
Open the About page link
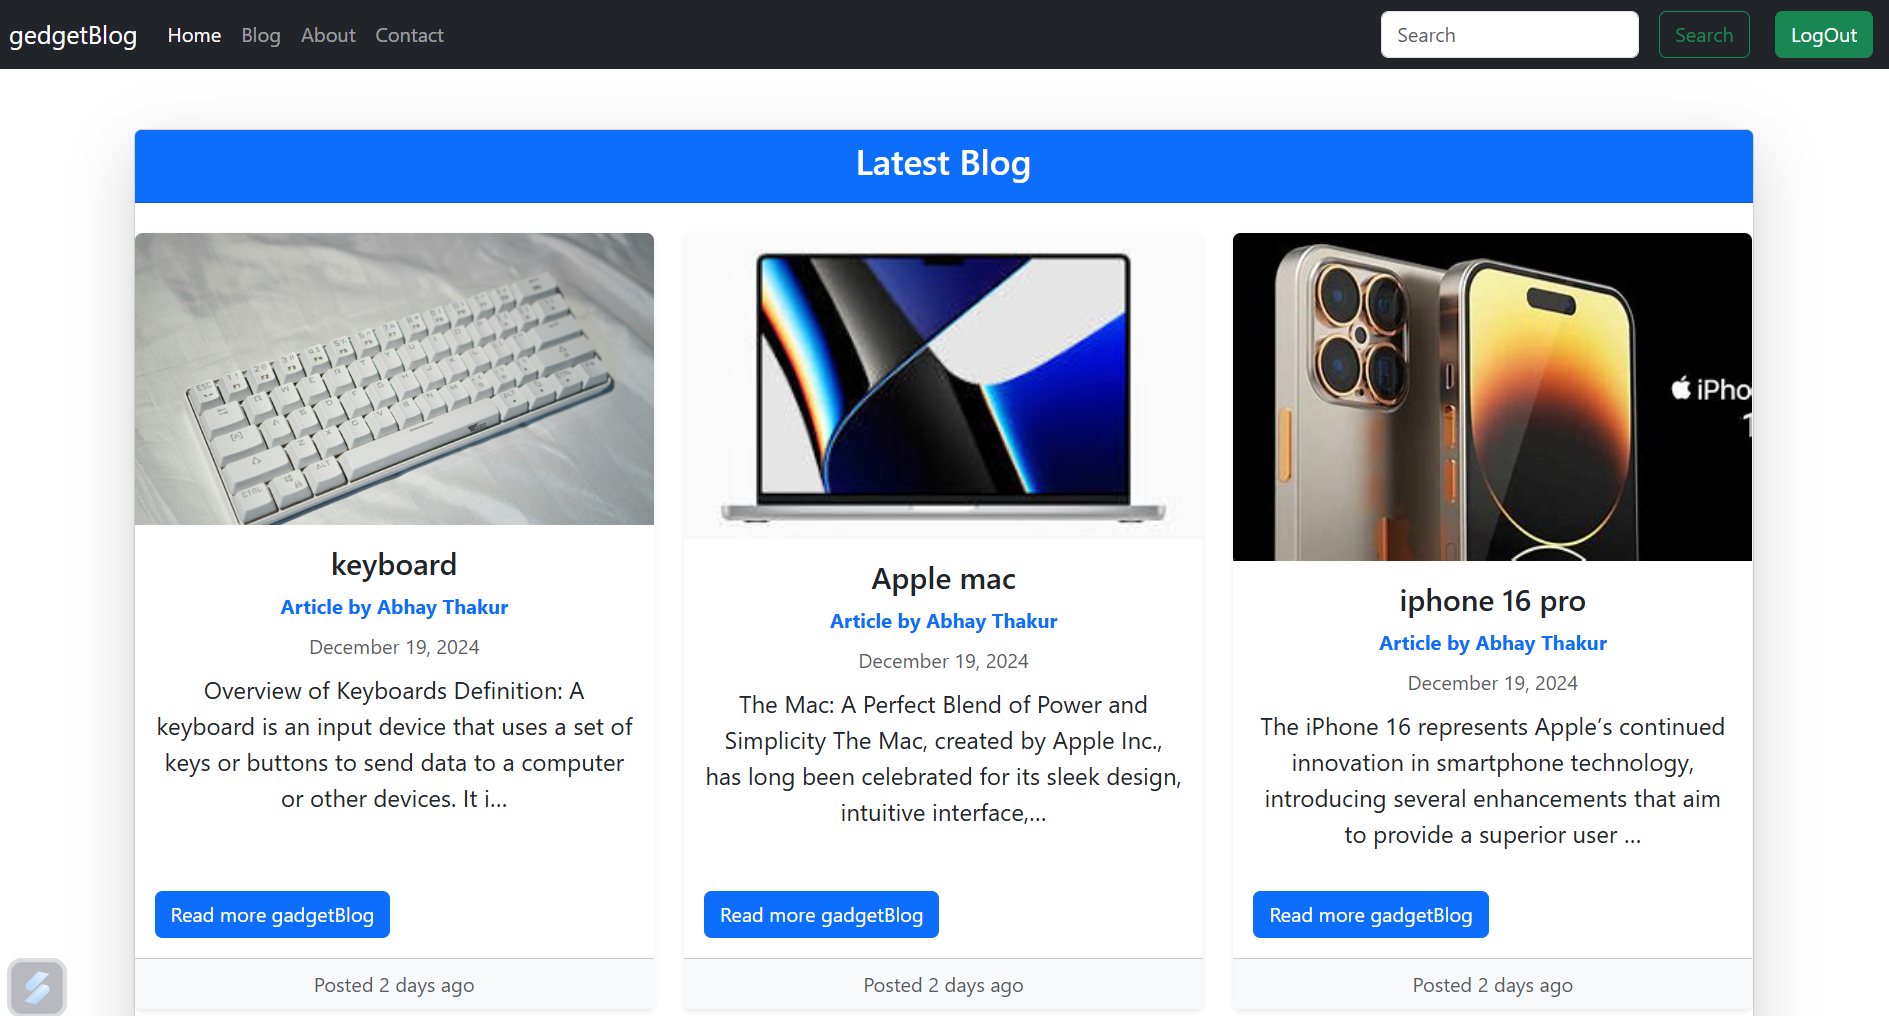click(328, 35)
